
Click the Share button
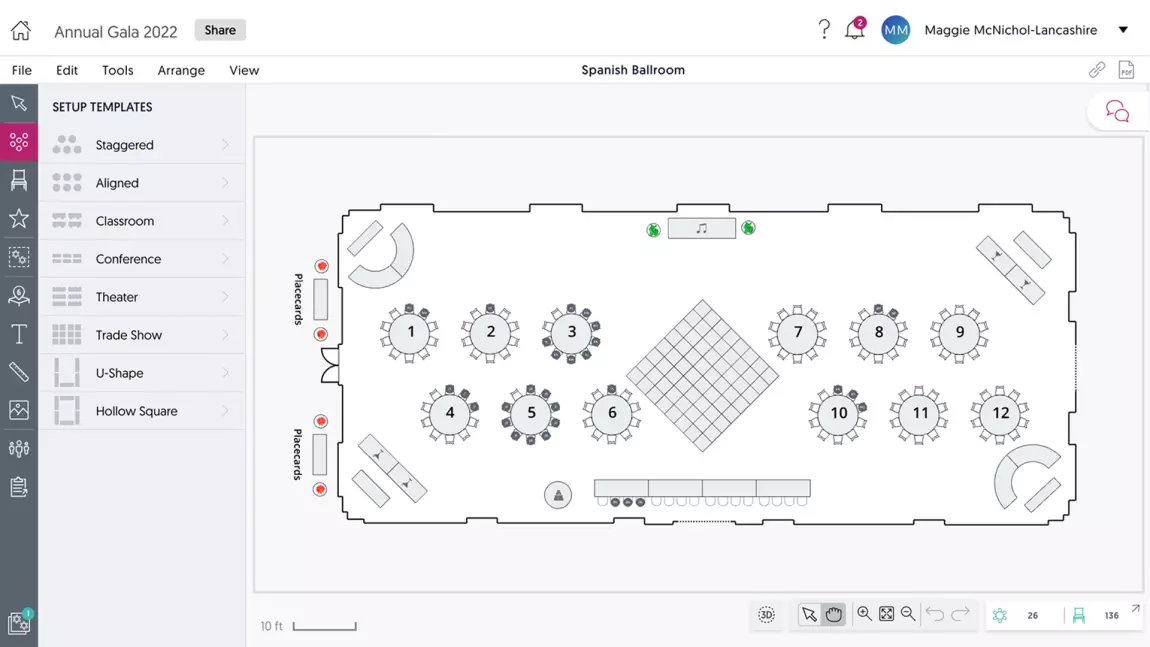(219, 30)
